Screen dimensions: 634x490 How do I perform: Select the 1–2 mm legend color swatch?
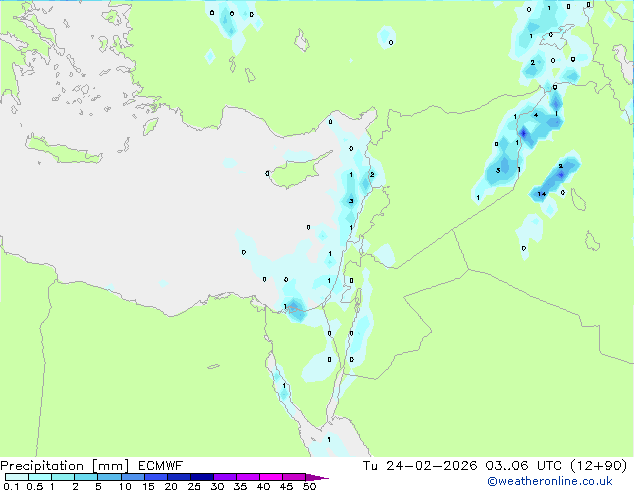click(x=63, y=477)
